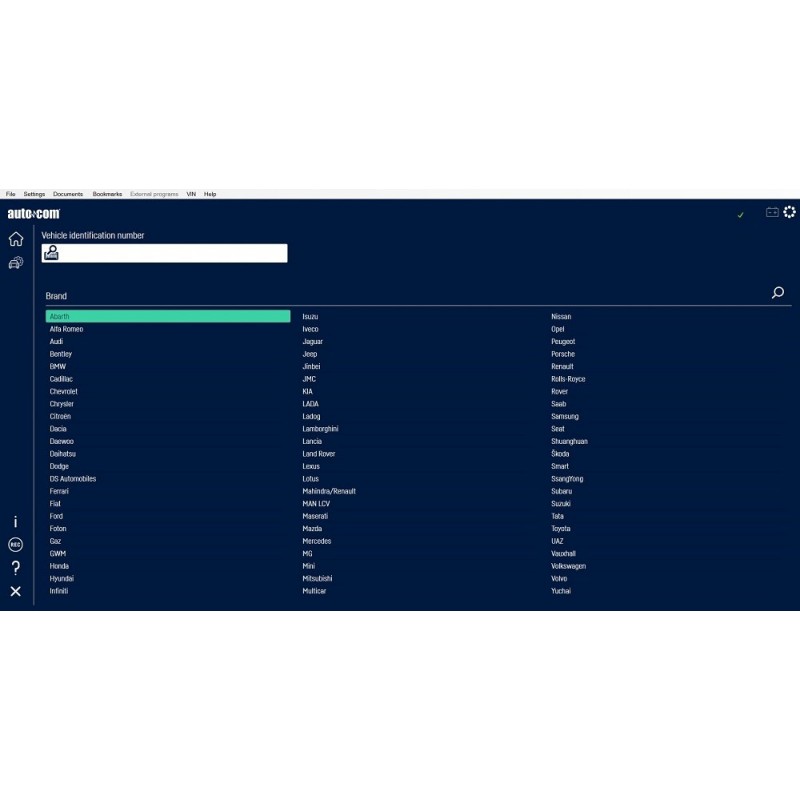The image size is (800, 800).
Task: Open the information 'i' sidebar icon
Action: pos(15,522)
